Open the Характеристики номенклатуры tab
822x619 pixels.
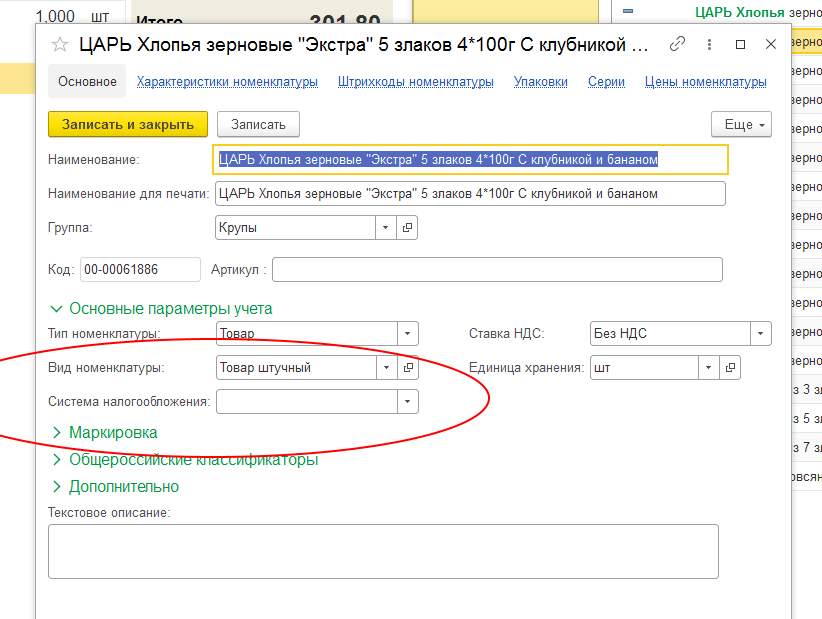227,82
